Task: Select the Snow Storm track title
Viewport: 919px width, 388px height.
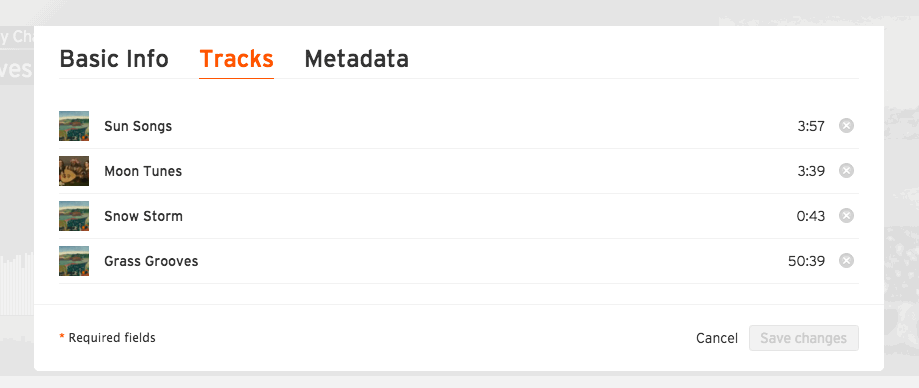Action: tap(144, 216)
